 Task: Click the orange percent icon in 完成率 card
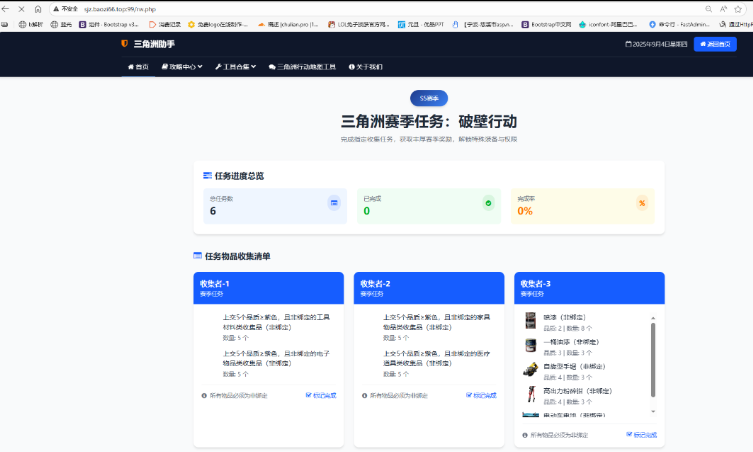tap(641, 203)
